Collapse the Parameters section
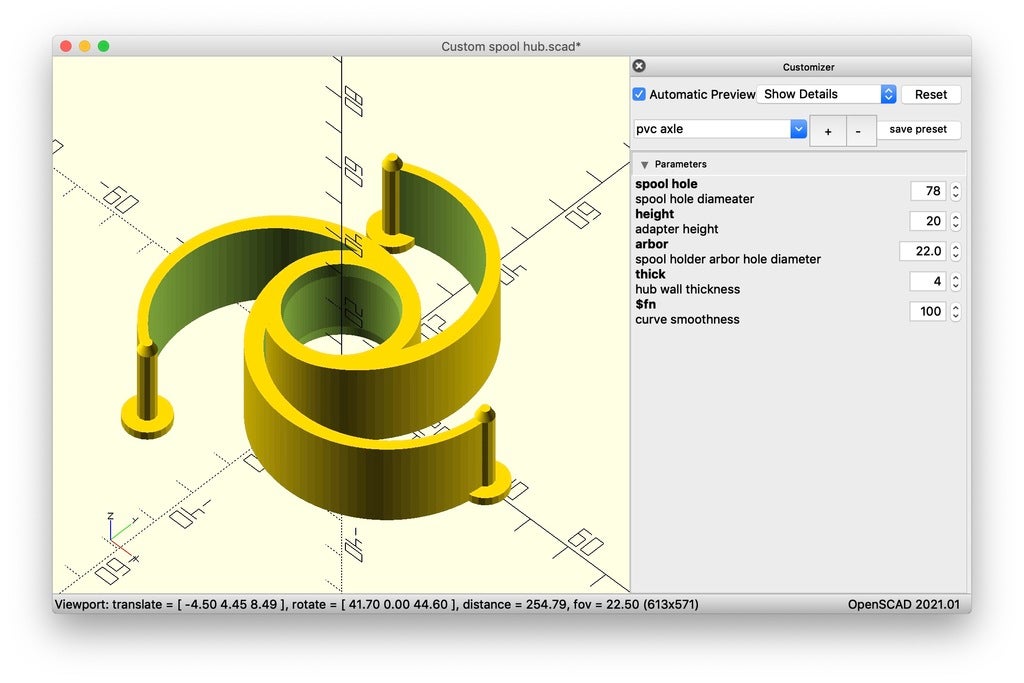 [645, 164]
